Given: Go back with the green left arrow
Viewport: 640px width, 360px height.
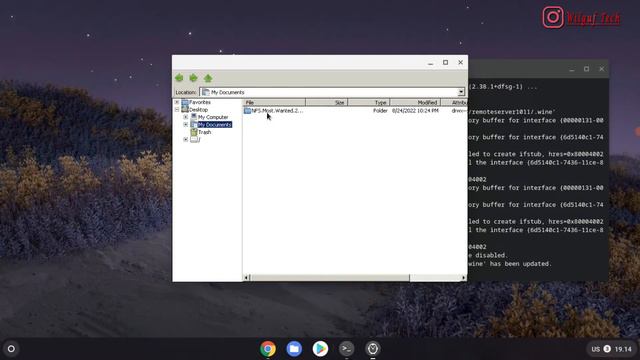Looking at the screenshot, I should [x=179, y=78].
